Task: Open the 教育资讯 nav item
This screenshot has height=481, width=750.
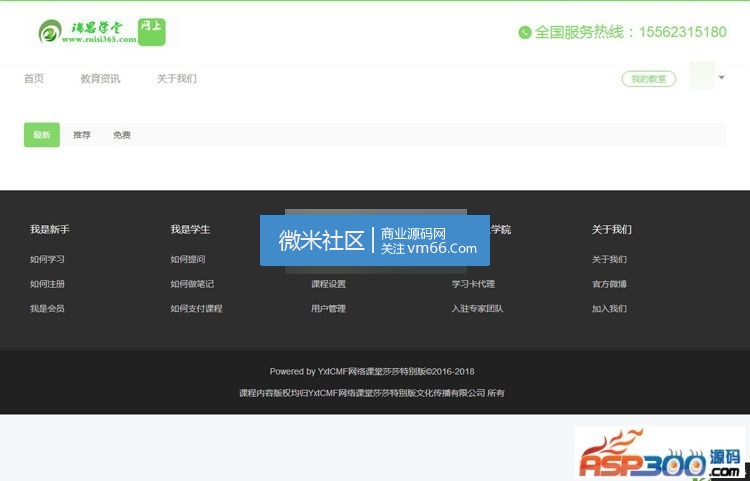Action: point(100,78)
